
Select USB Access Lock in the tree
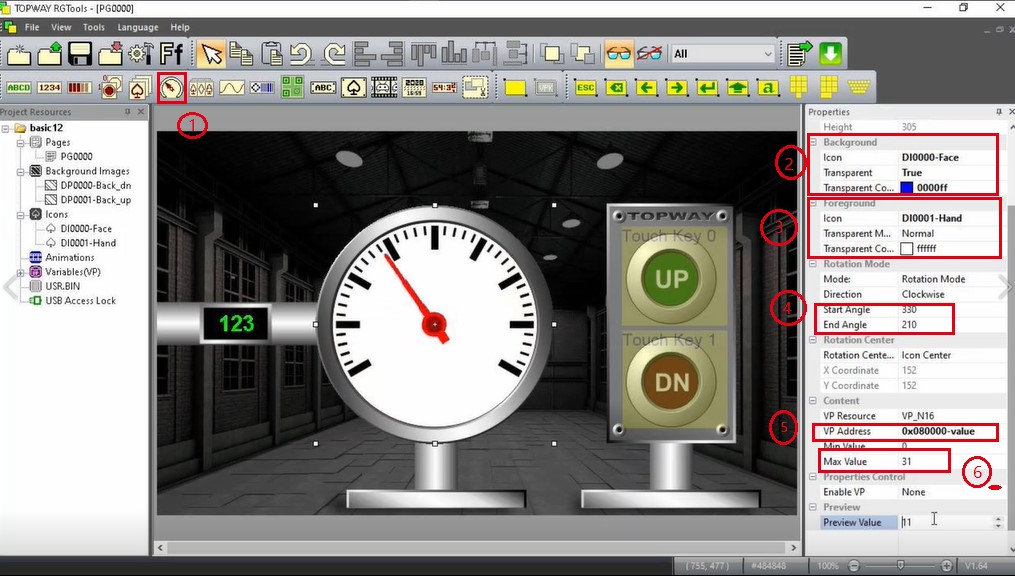click(x=80, y=301)
